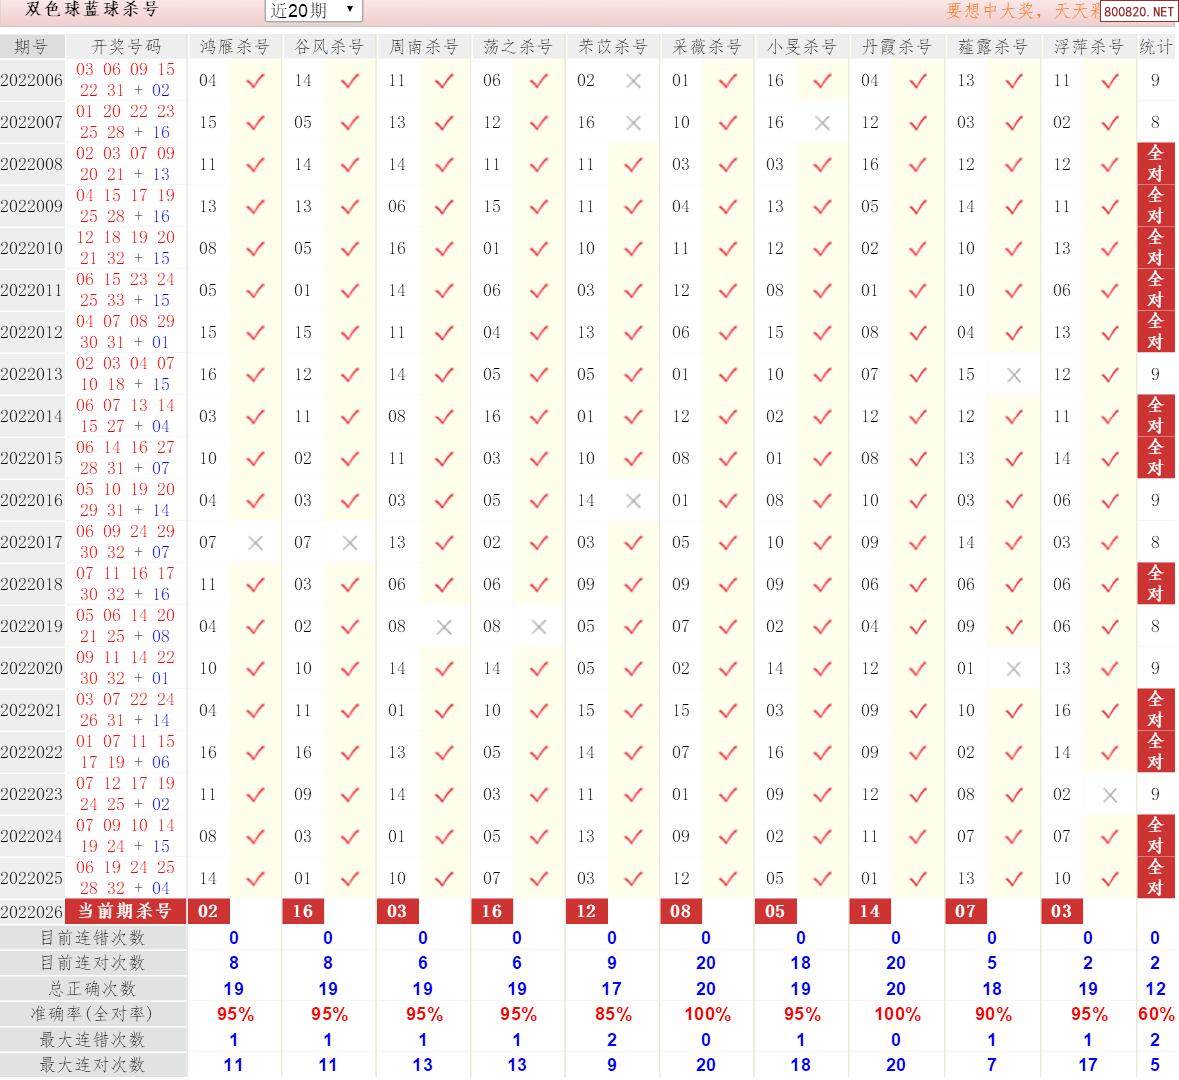The width and height of the screenshot is (1179, 1080).
Task: Click current kill number 02 under 鸿雁杀号
Action: point(208,912)
